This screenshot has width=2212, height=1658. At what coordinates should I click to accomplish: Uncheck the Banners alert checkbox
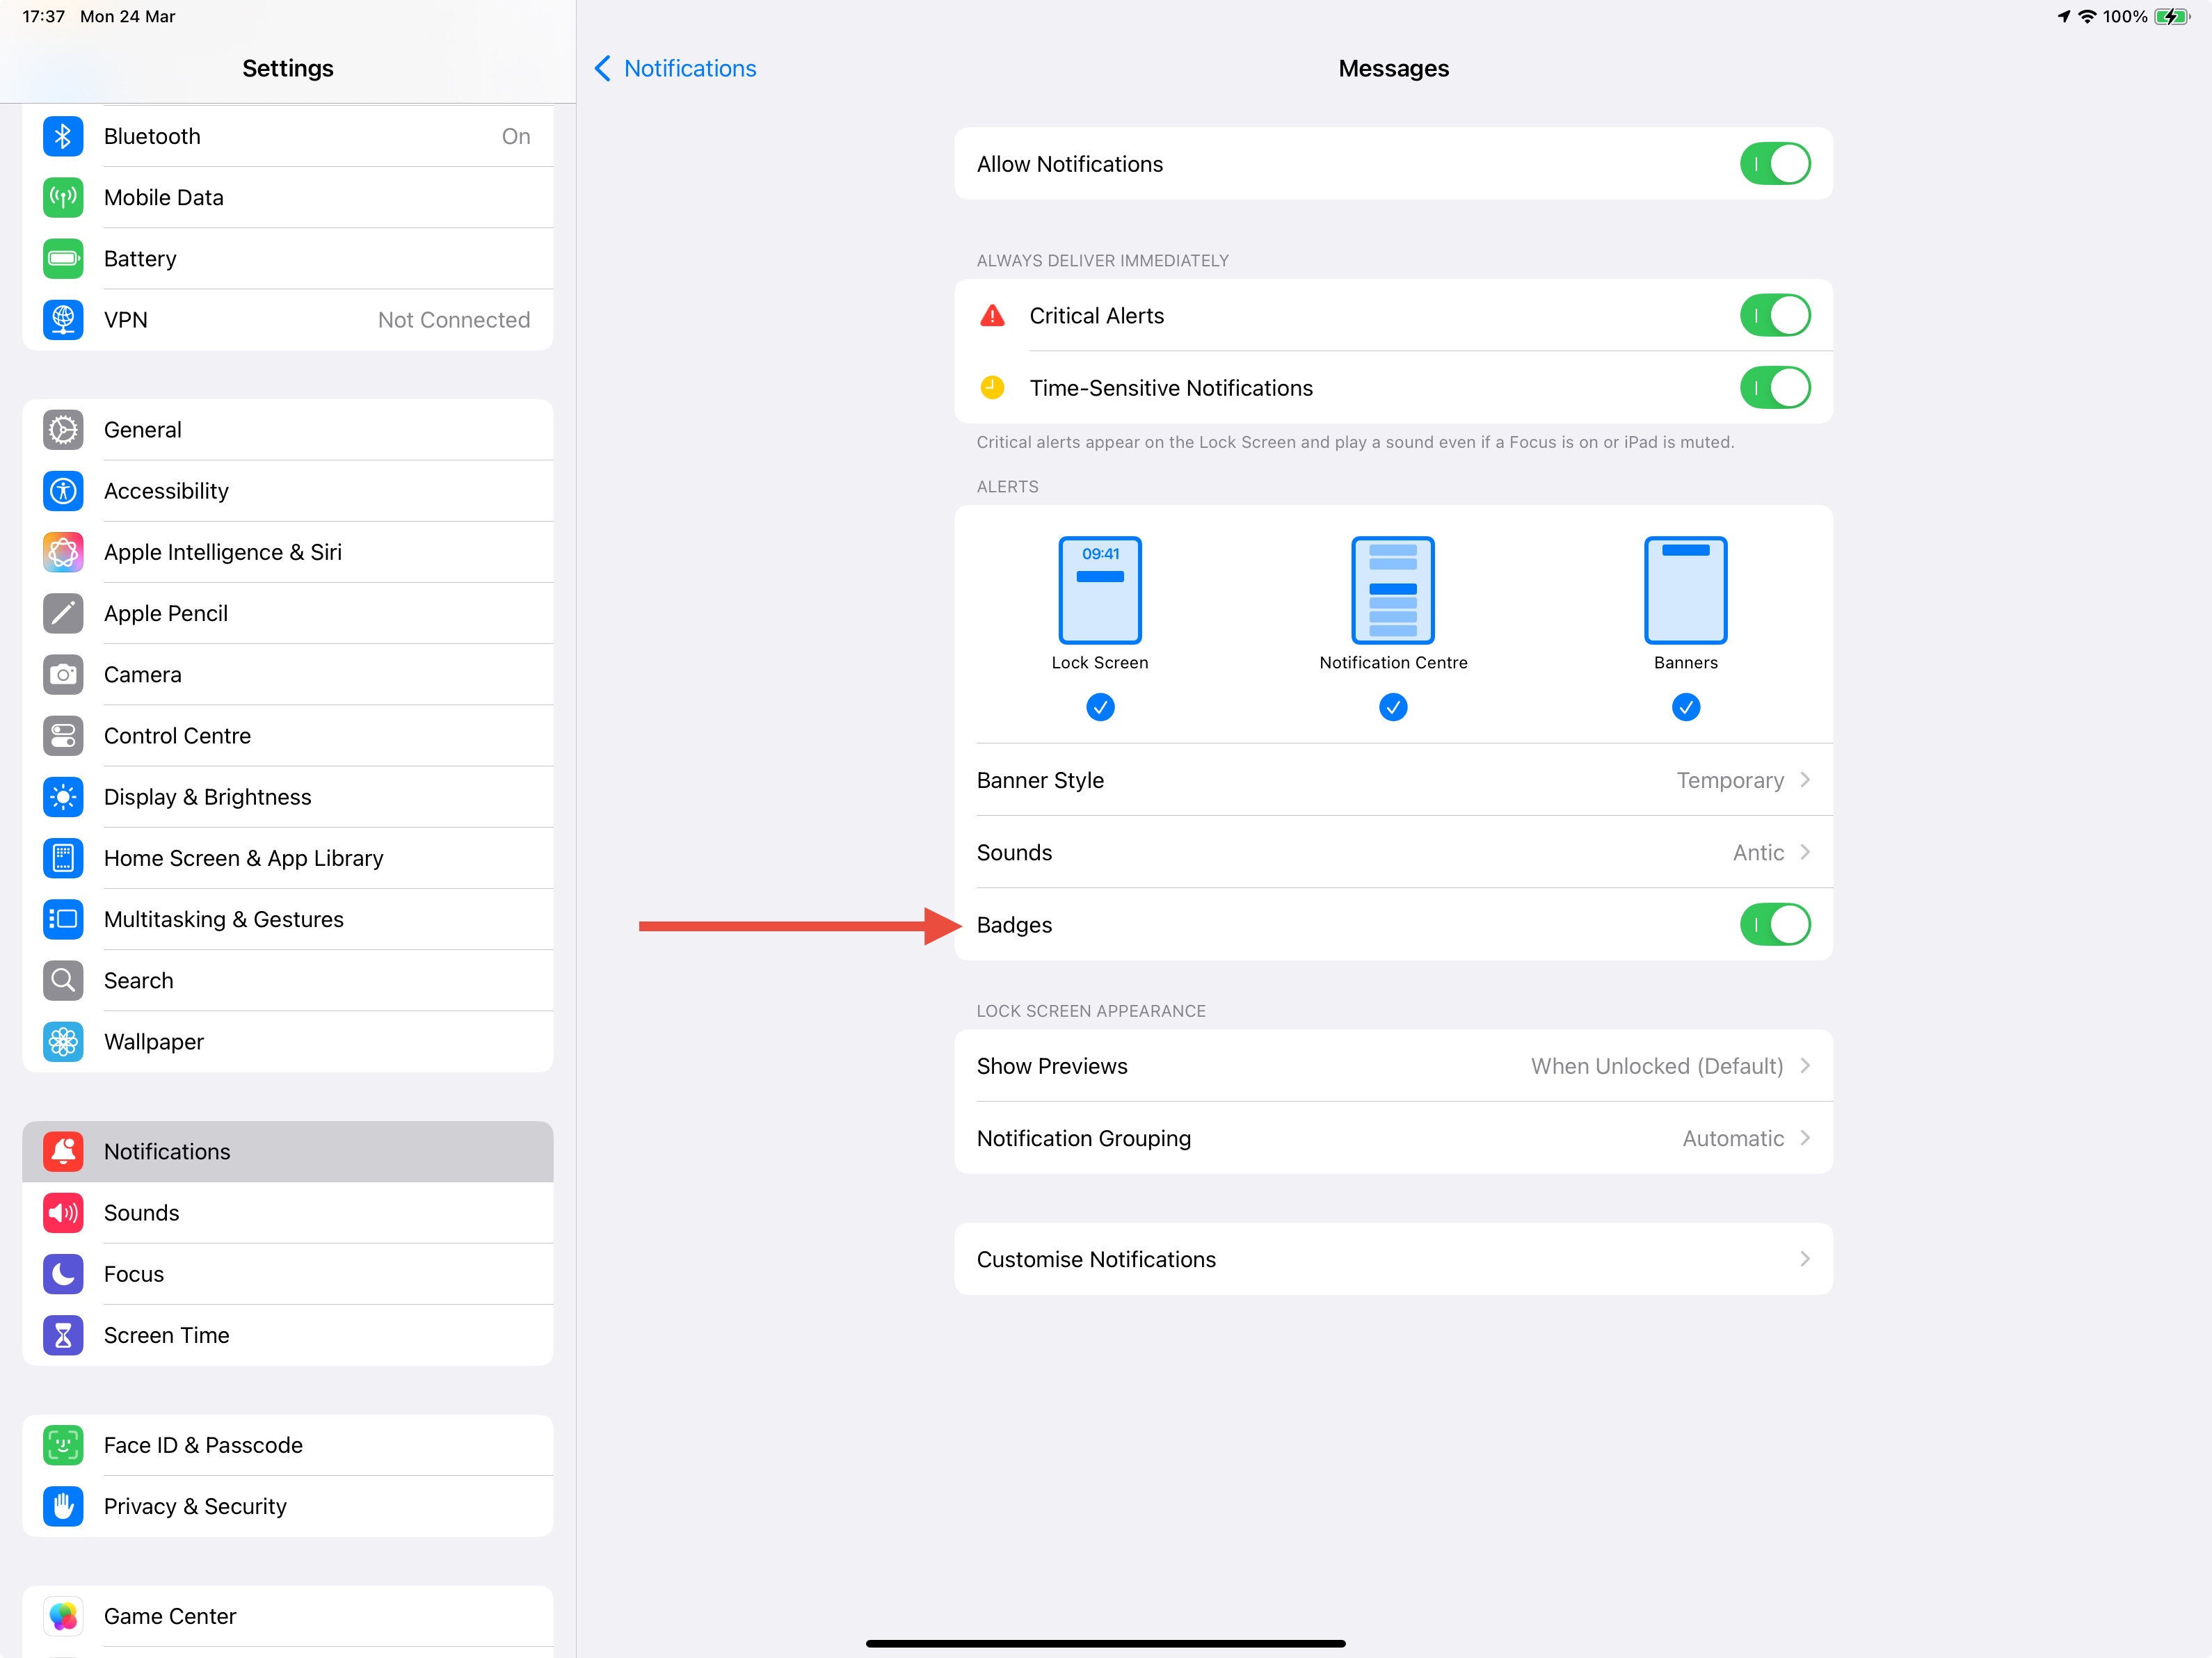click(x=1685, y=707)
